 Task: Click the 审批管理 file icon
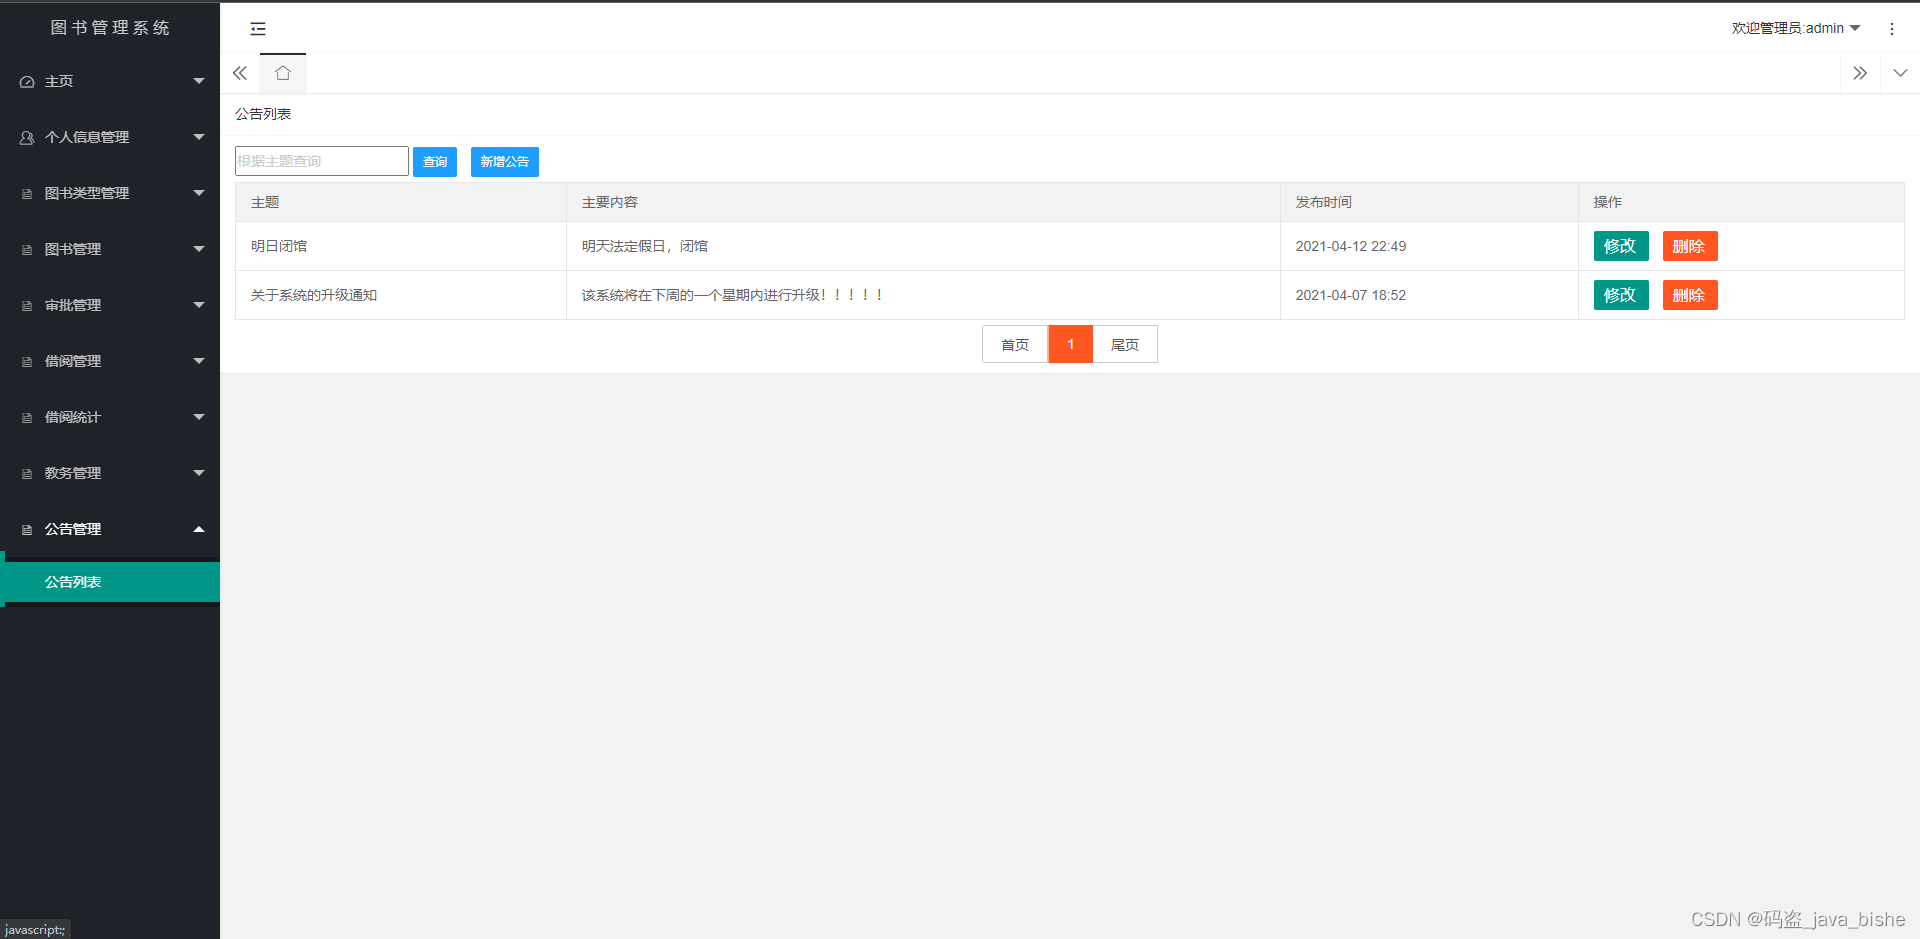point(27,306)
